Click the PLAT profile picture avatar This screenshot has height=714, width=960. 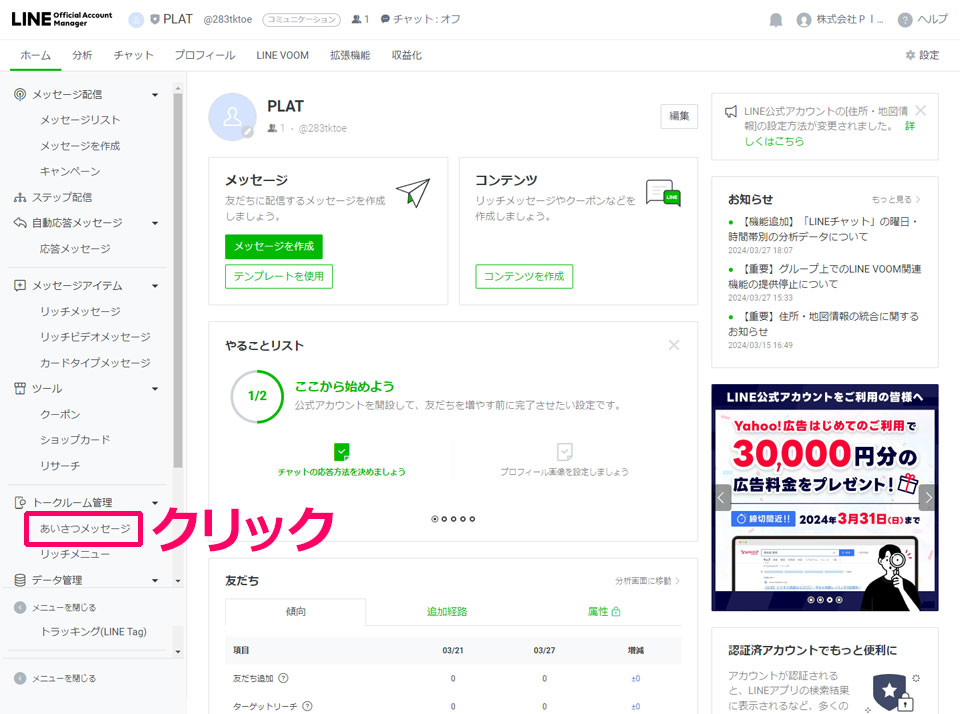point(232,117)
